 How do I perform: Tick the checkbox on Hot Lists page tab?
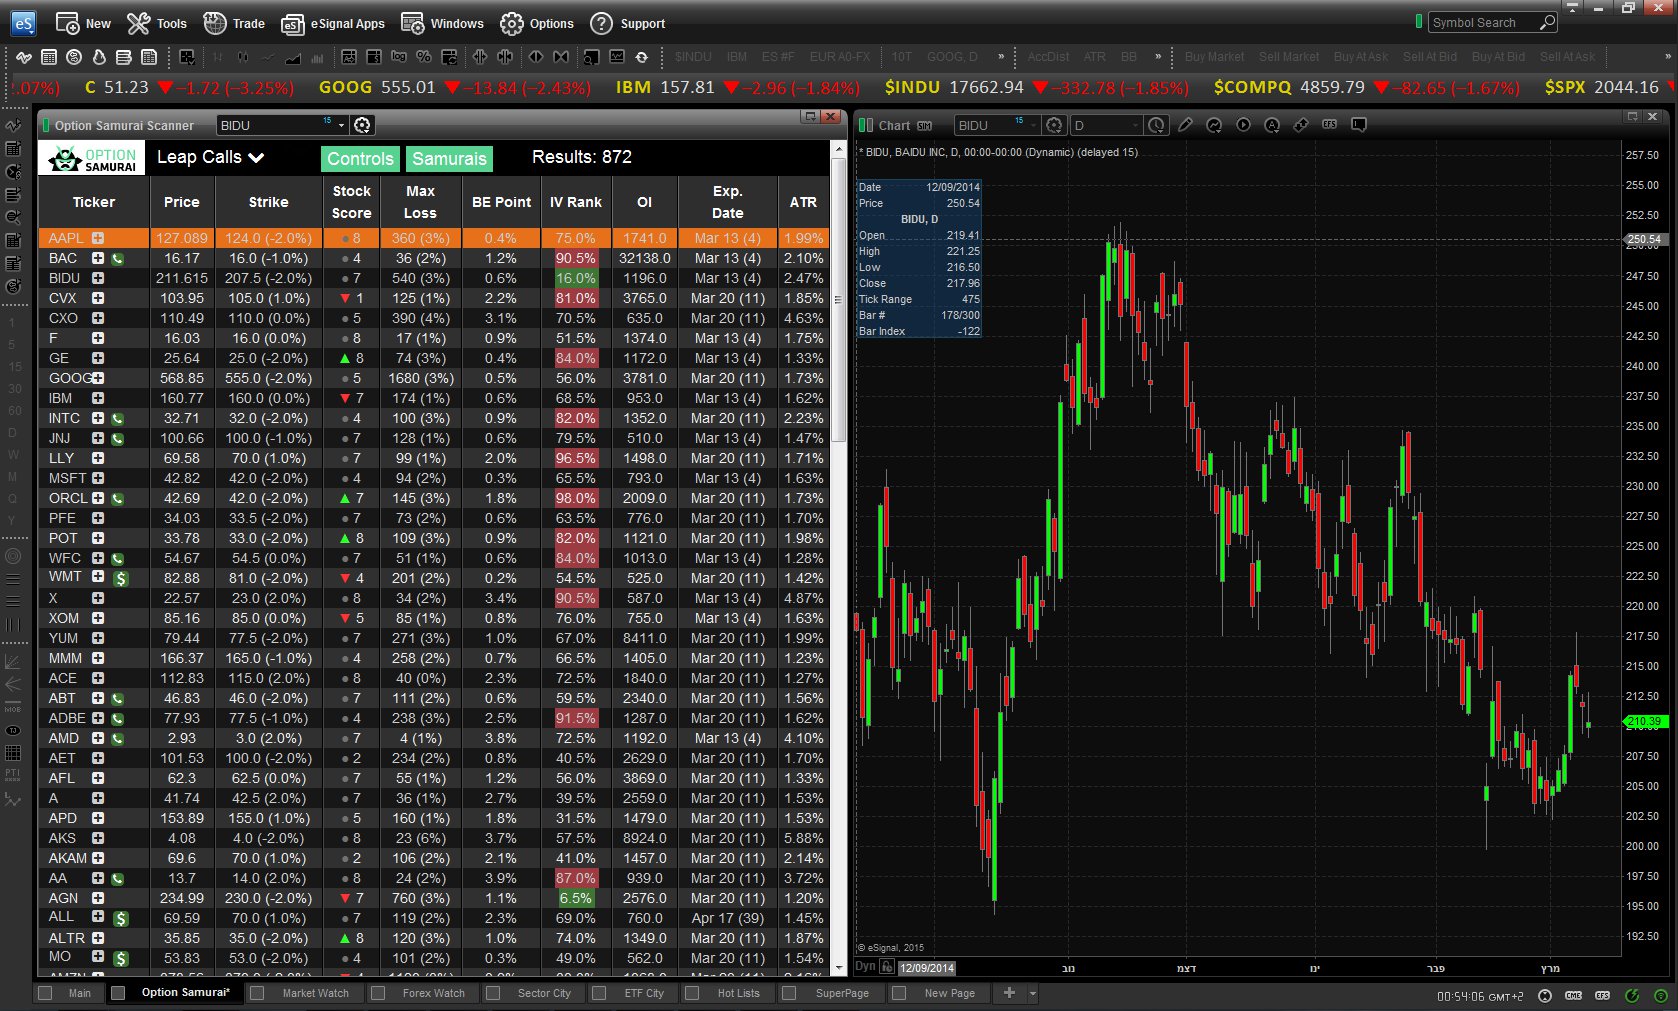tap(692, 993)
